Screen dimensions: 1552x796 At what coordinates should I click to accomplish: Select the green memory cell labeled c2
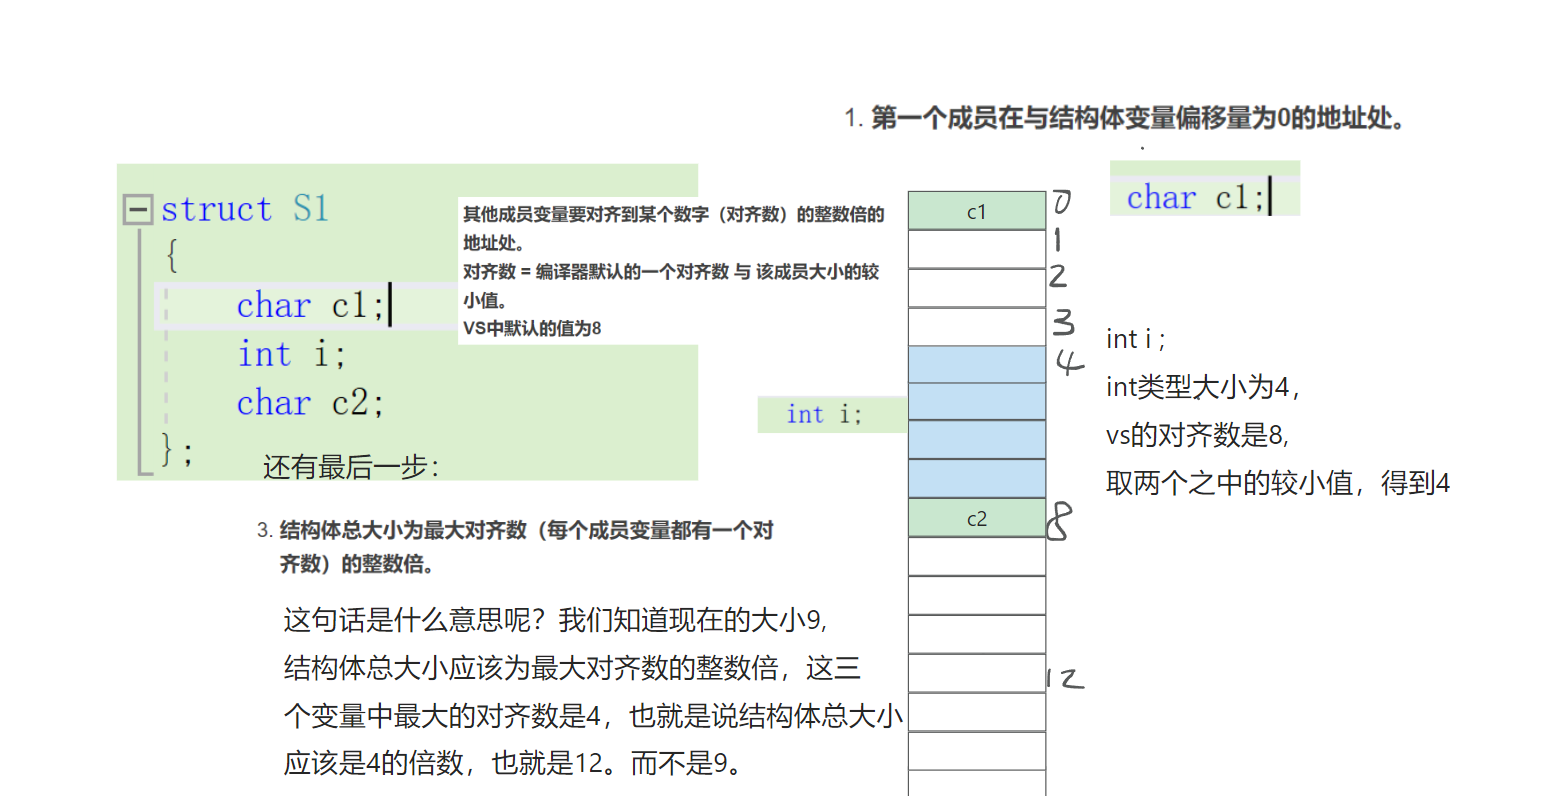[977, 518]
